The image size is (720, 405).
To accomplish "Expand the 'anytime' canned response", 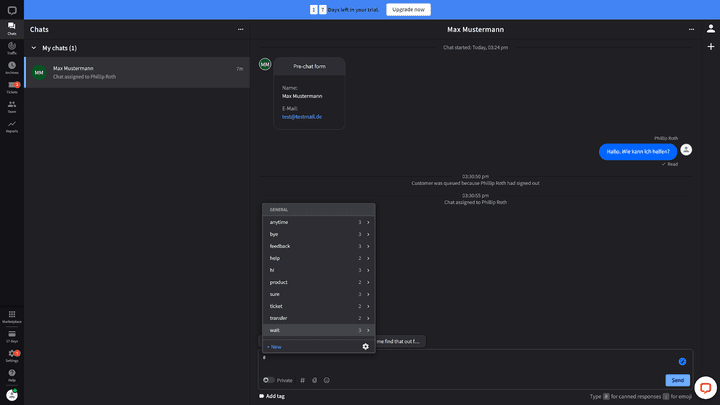I will pyautogui.click(x=368, y=222).
